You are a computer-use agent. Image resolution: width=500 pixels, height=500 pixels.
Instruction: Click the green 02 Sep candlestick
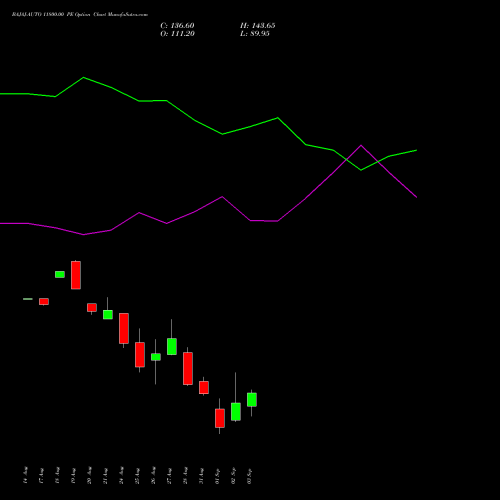pyautogui.click(x=236, y=412)
